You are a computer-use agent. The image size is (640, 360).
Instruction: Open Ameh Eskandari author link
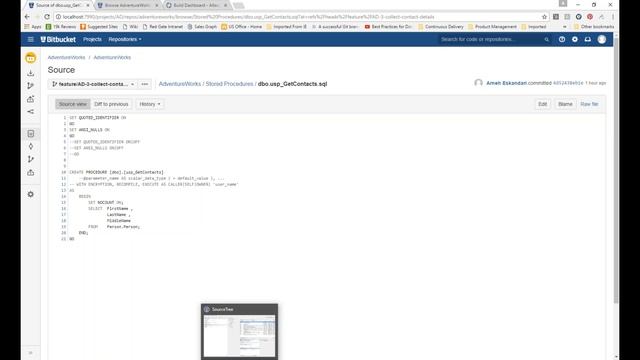click(x=506, y=83)
